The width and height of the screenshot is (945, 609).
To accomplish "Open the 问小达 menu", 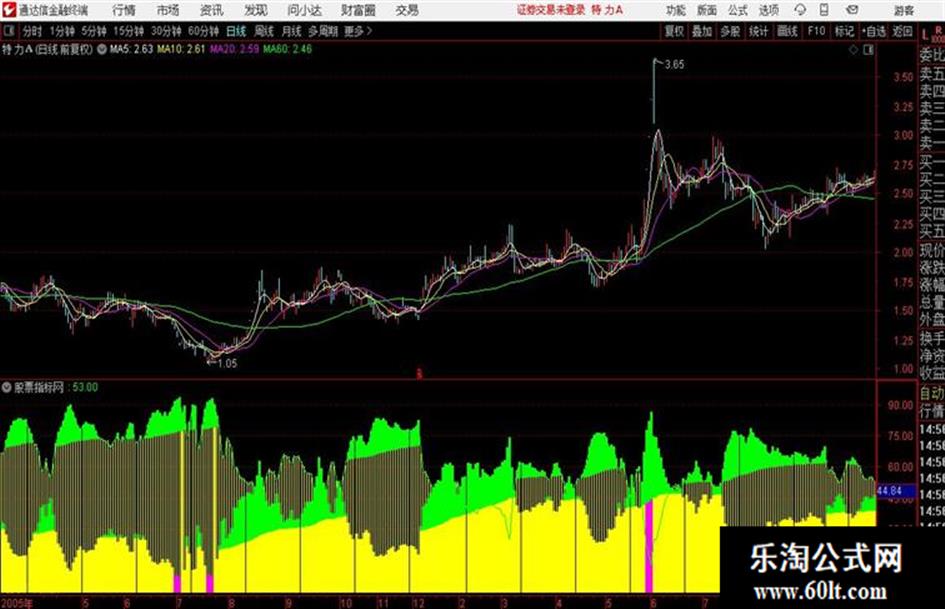I will pyautogui.click(x=304, y=10).
